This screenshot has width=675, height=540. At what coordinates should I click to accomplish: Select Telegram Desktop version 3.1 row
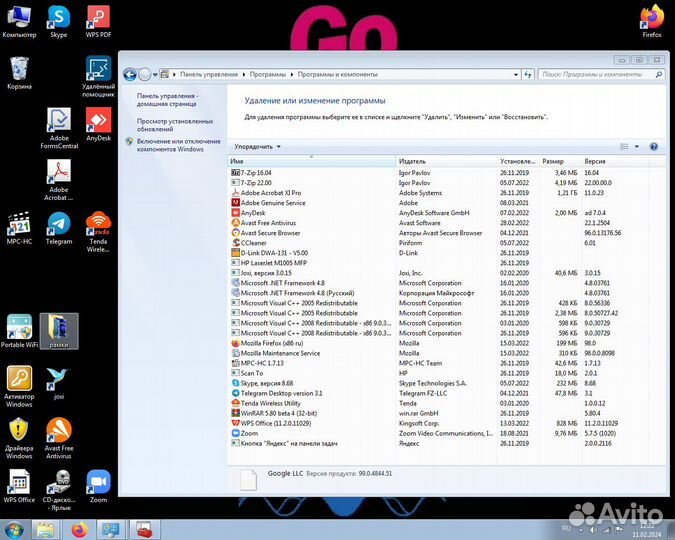[x=440, y=393]
